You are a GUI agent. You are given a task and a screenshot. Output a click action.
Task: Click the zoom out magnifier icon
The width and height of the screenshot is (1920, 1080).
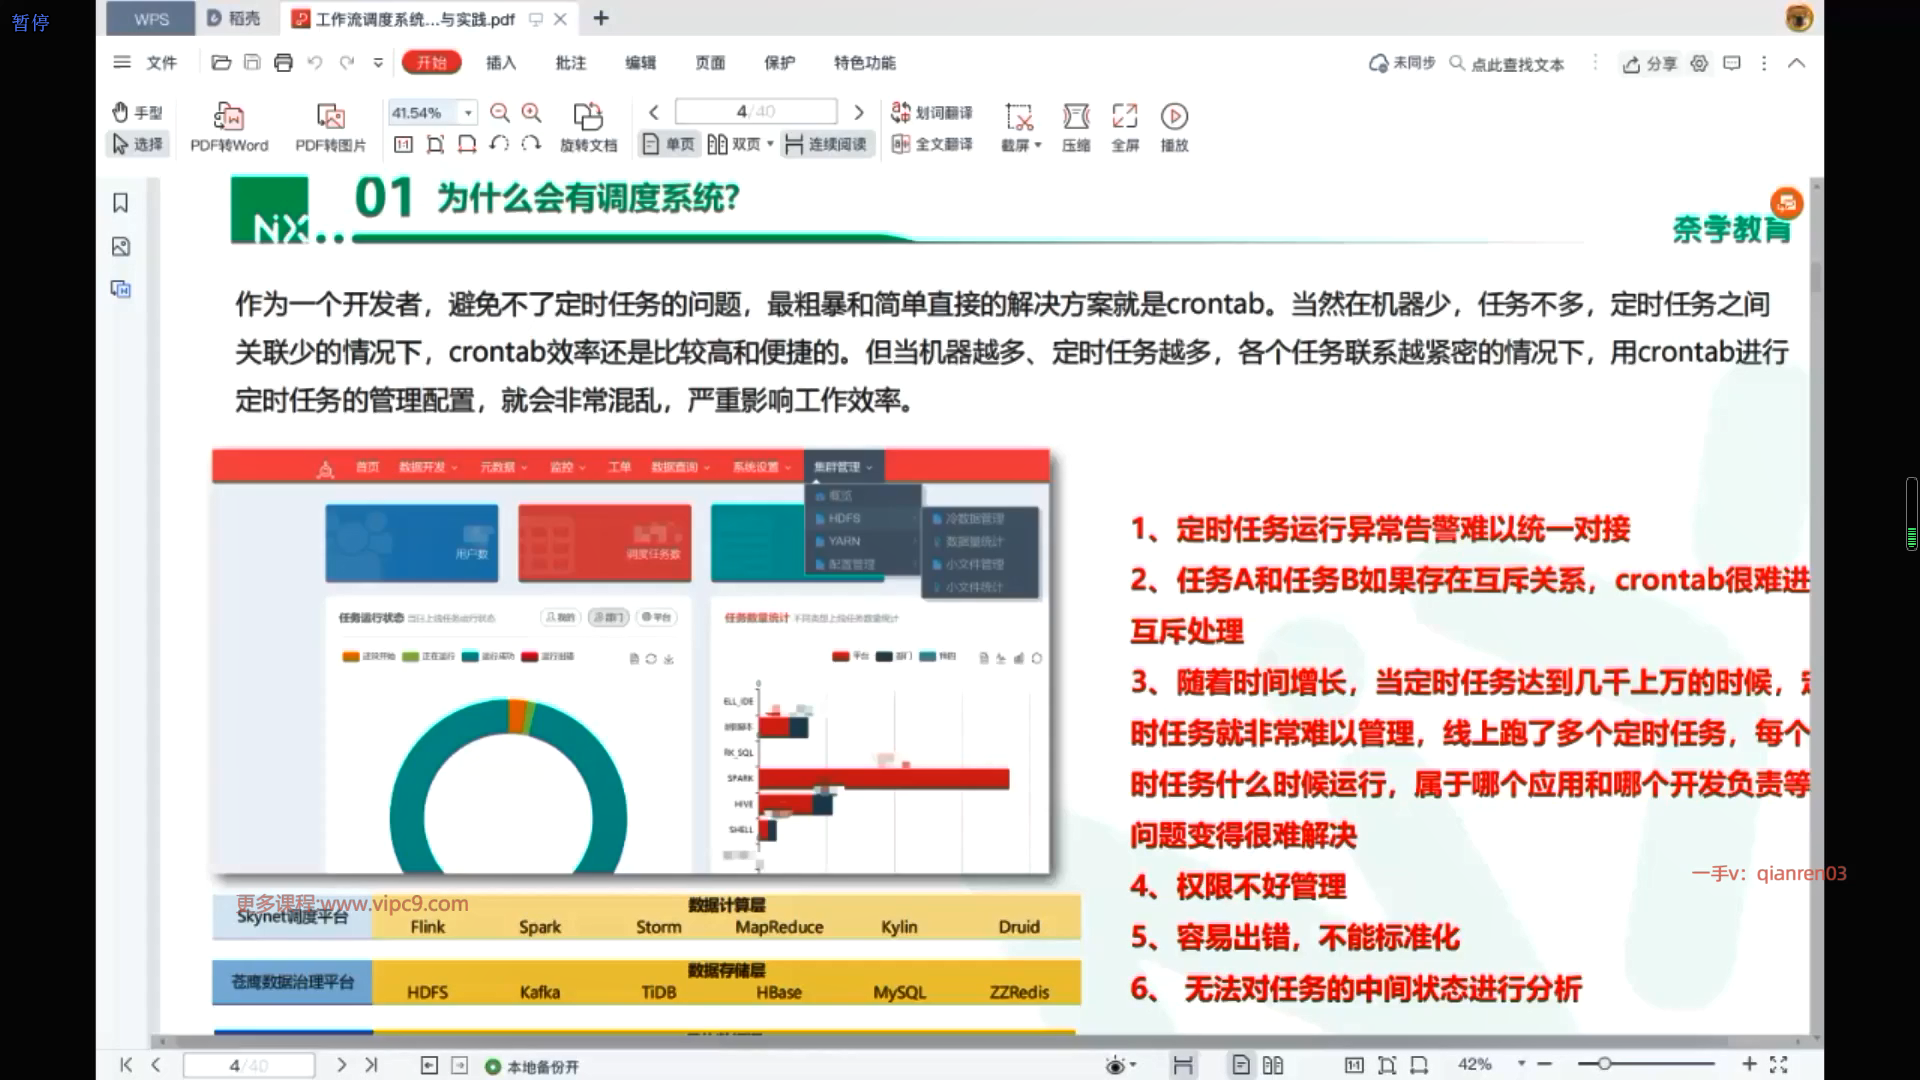point(500,113)
